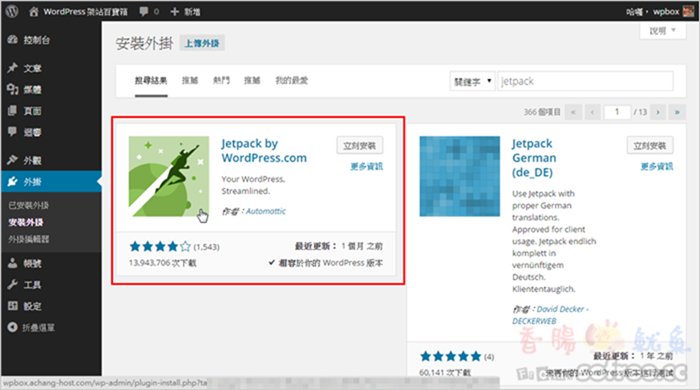
Task: Click the Jetpack rocket thumbnail
Action: 169,176
